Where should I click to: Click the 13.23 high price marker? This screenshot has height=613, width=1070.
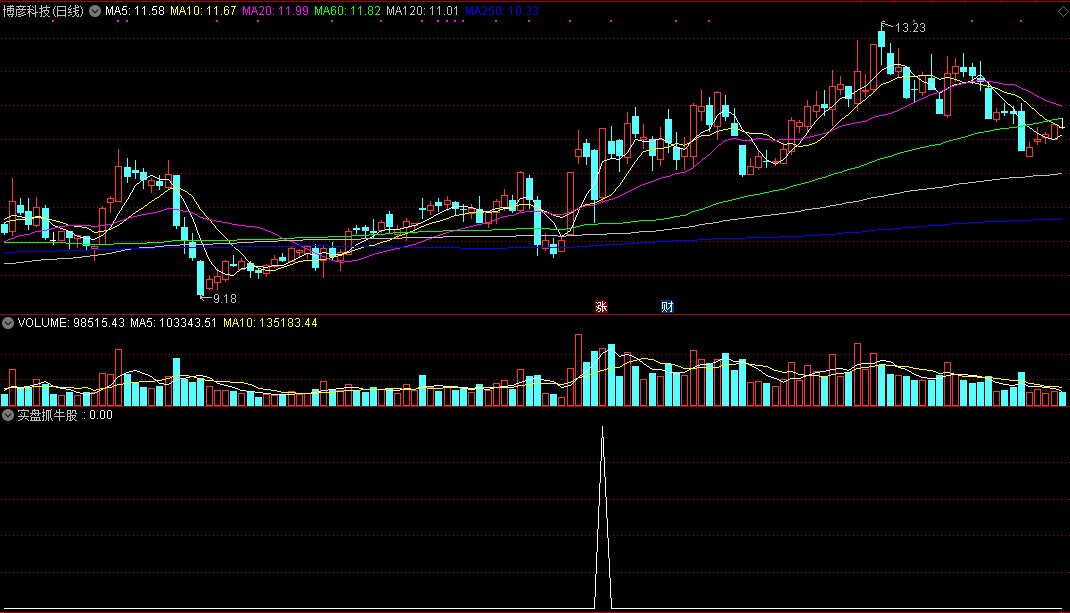[x=910, y=28]
